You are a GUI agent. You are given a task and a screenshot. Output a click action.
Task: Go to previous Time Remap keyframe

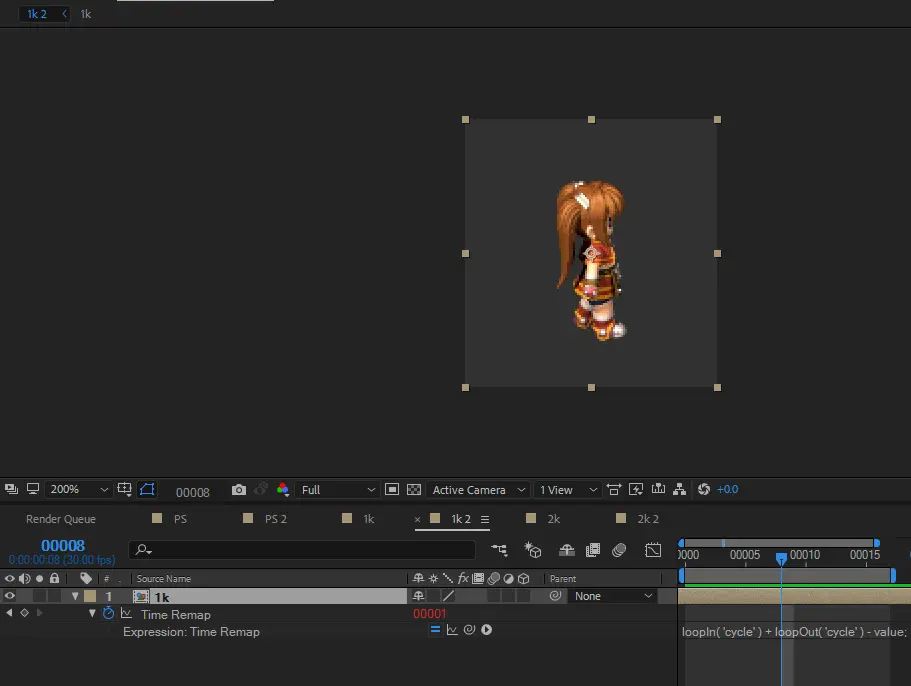click(x=9, y=613)
